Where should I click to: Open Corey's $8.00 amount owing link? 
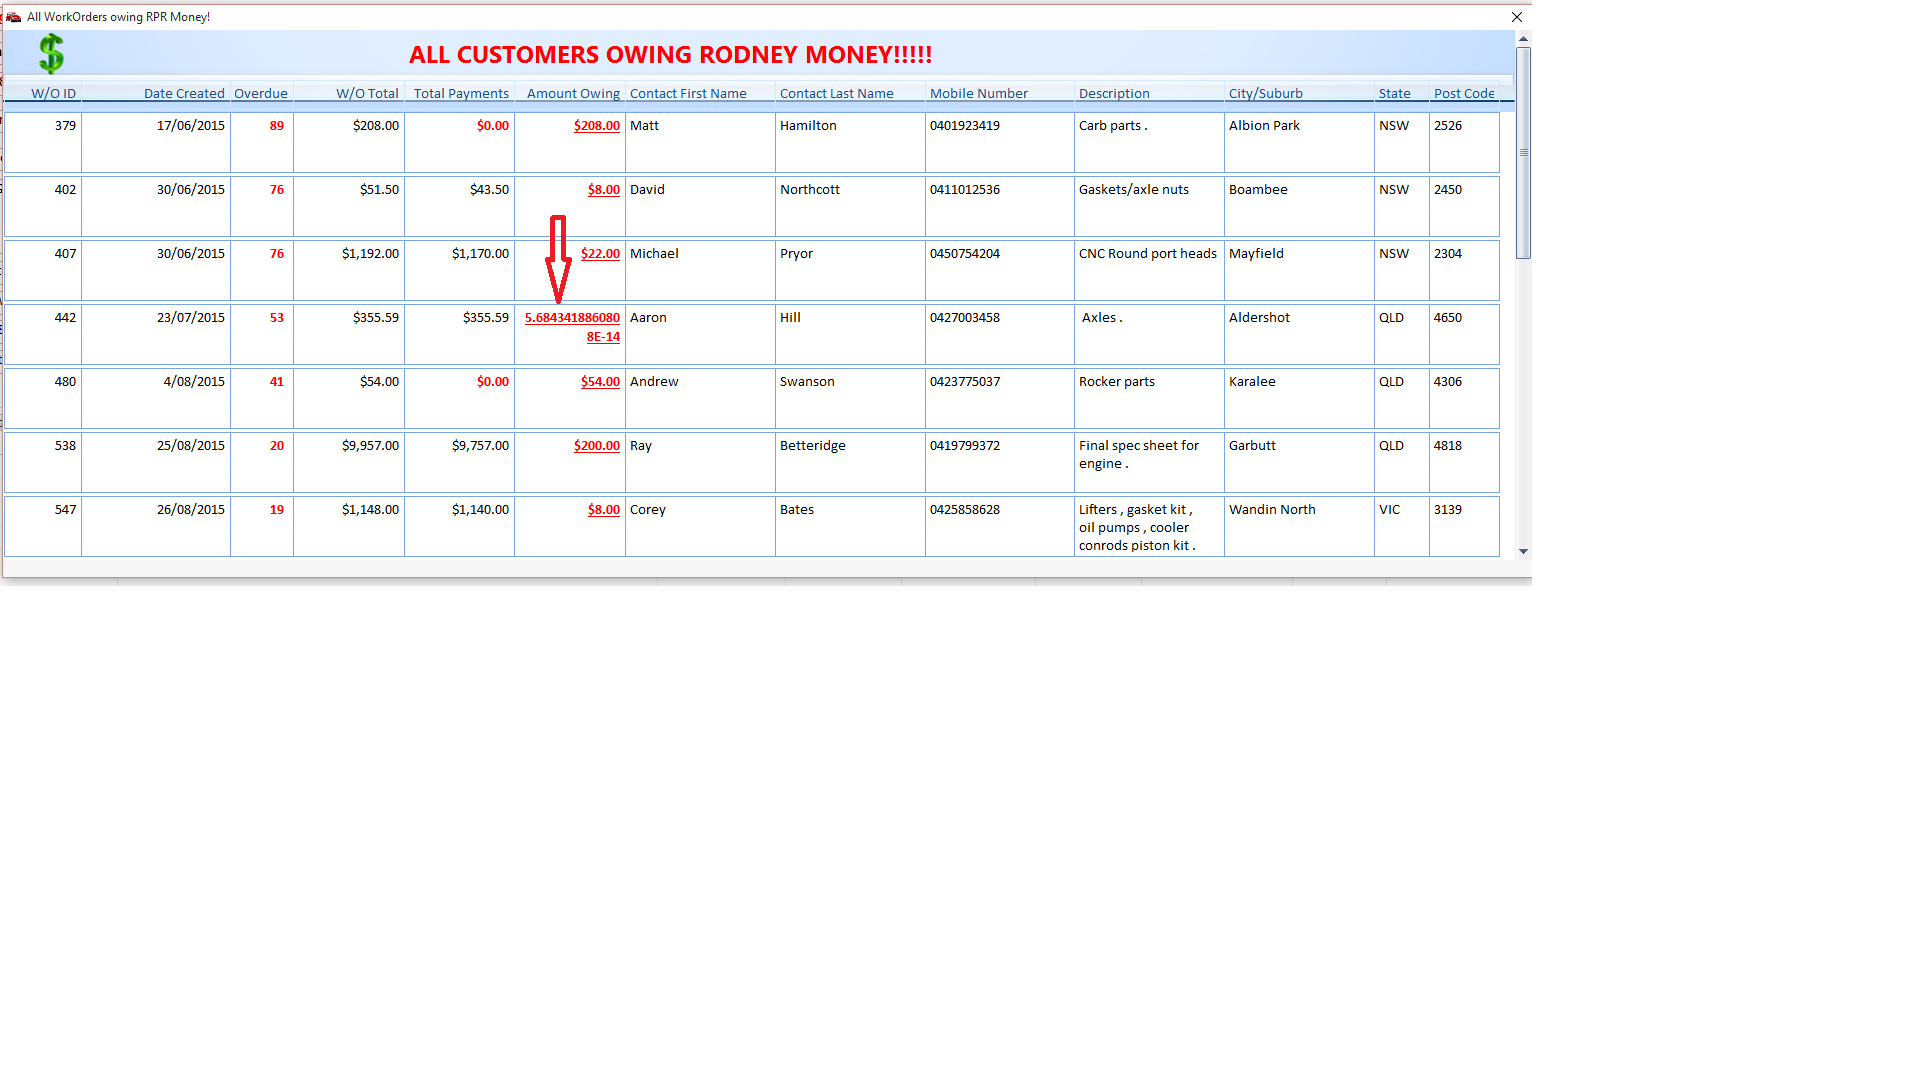pos(604,510)
